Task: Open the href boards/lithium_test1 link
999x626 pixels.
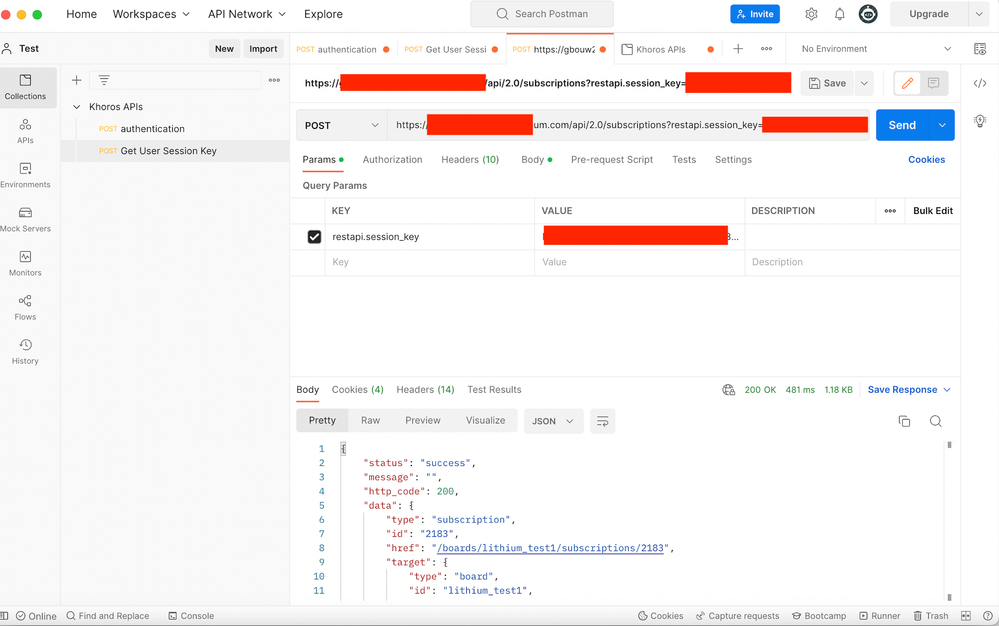Action: [550, 548]
